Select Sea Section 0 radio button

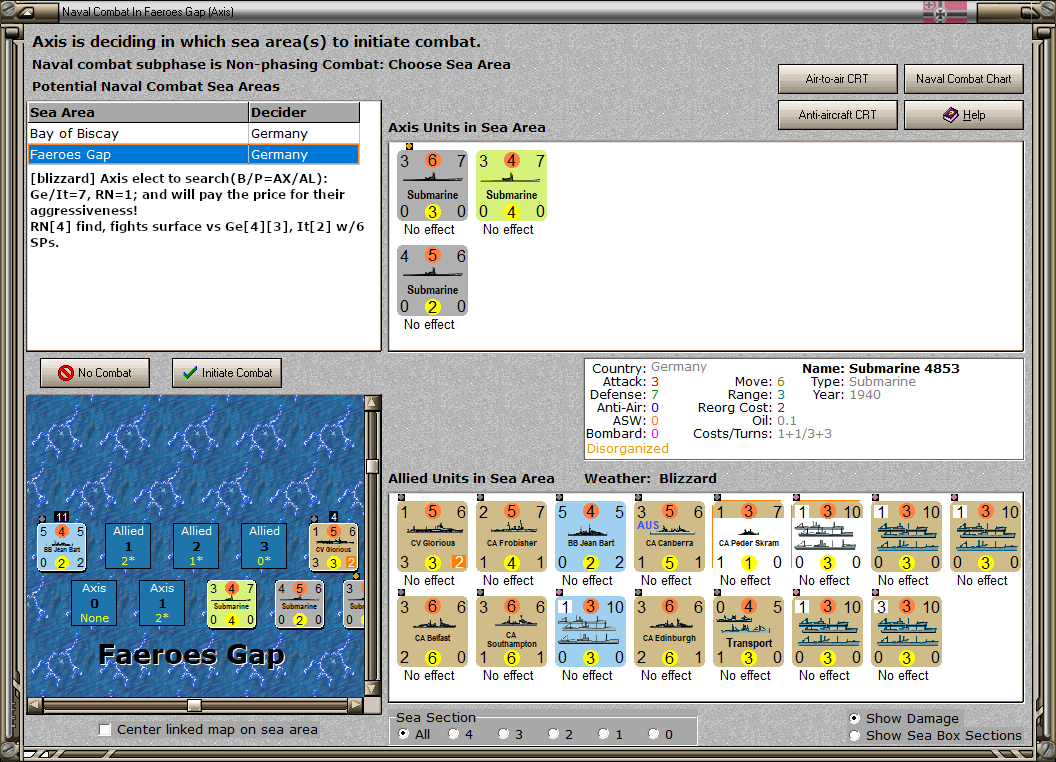coord(653,734)
